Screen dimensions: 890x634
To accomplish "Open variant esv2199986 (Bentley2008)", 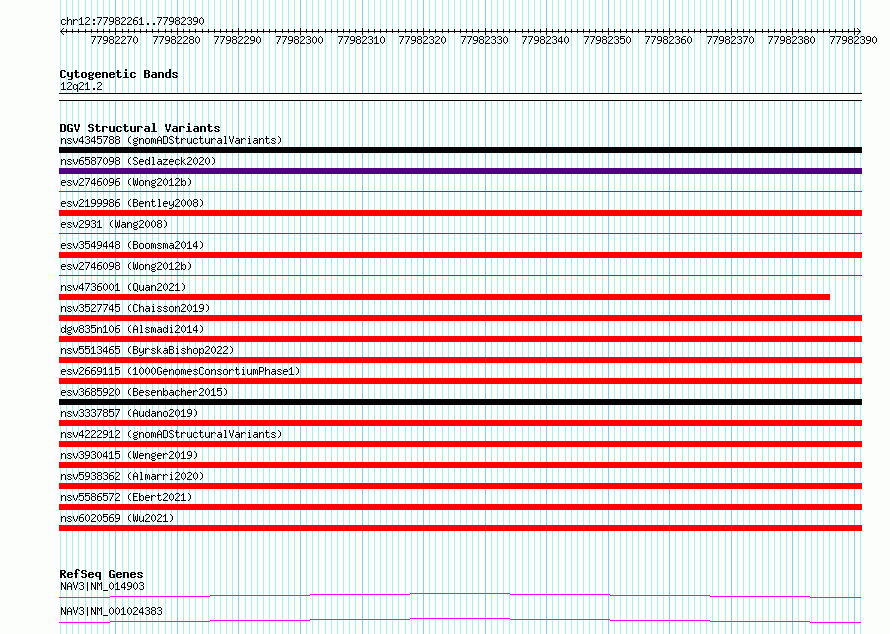I will 132,203.
